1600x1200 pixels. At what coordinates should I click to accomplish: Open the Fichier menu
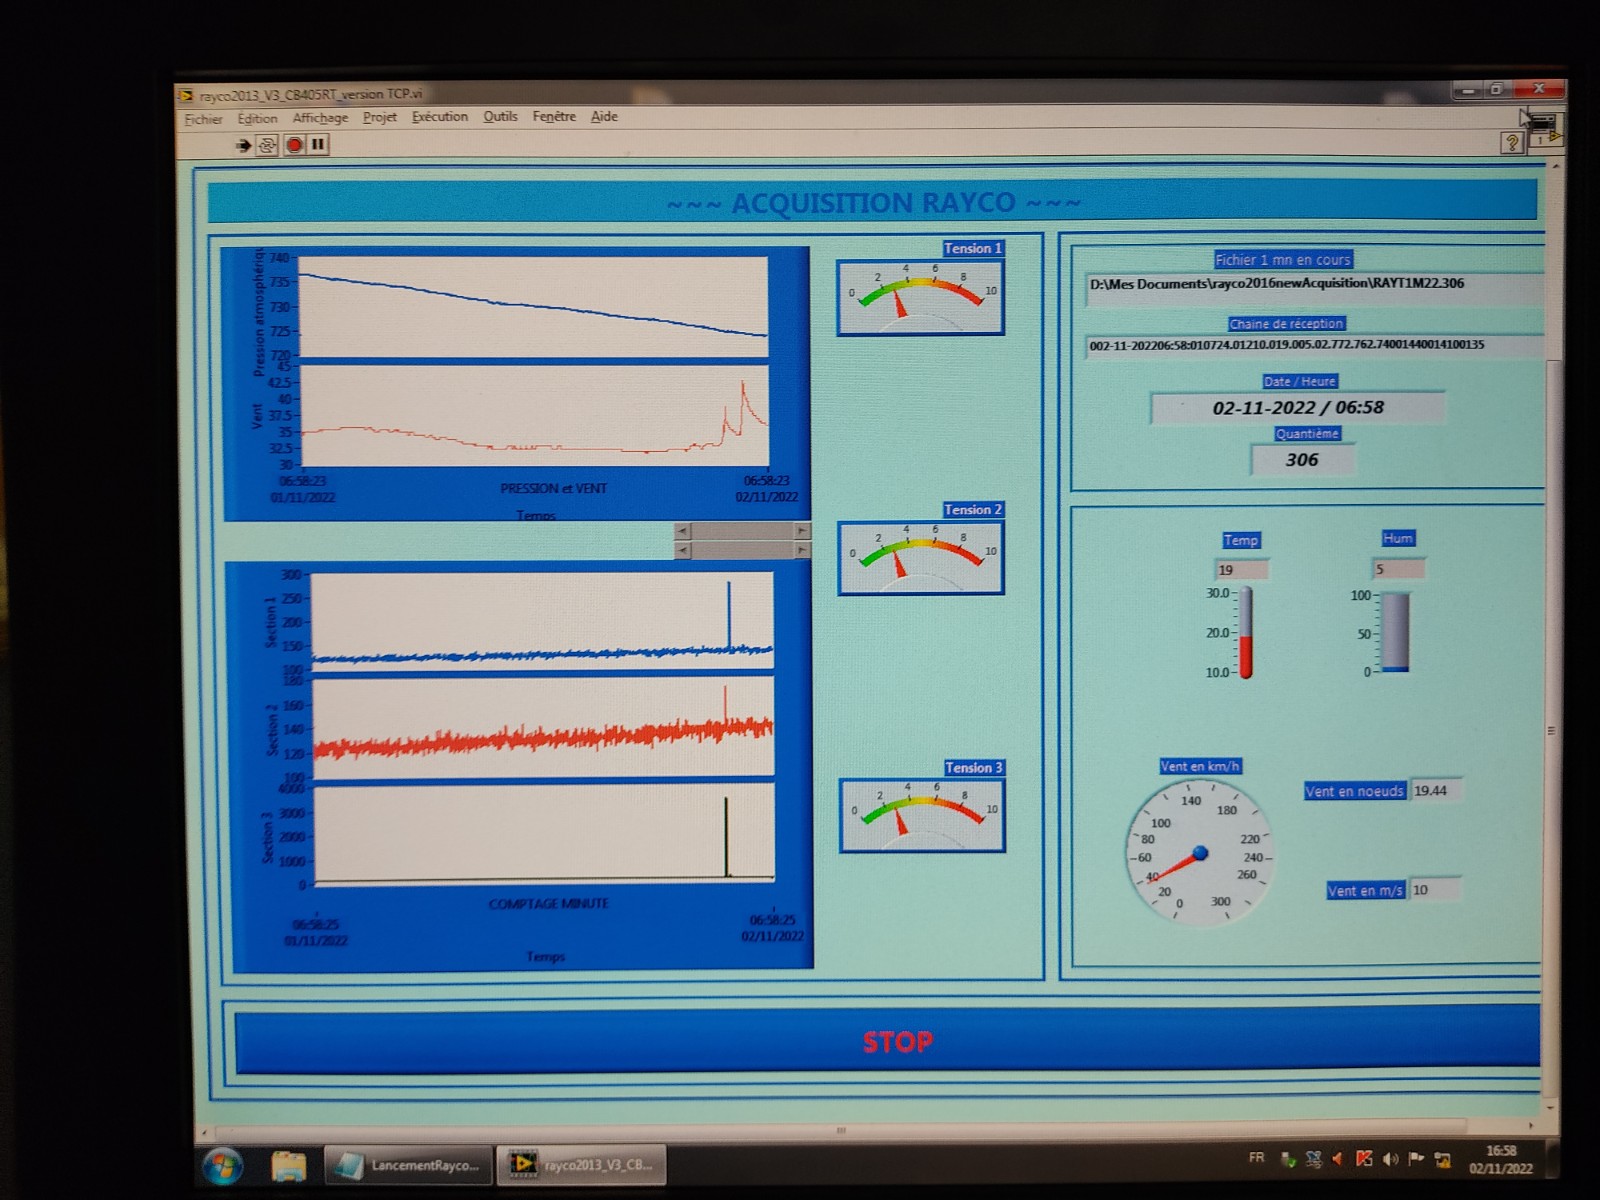tap(203, 119)
